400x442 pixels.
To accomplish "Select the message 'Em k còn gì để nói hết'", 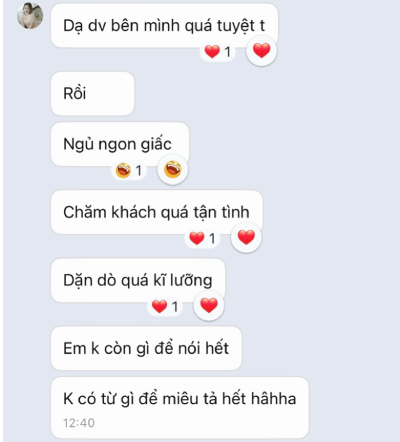I will click(x=146, y=348).
